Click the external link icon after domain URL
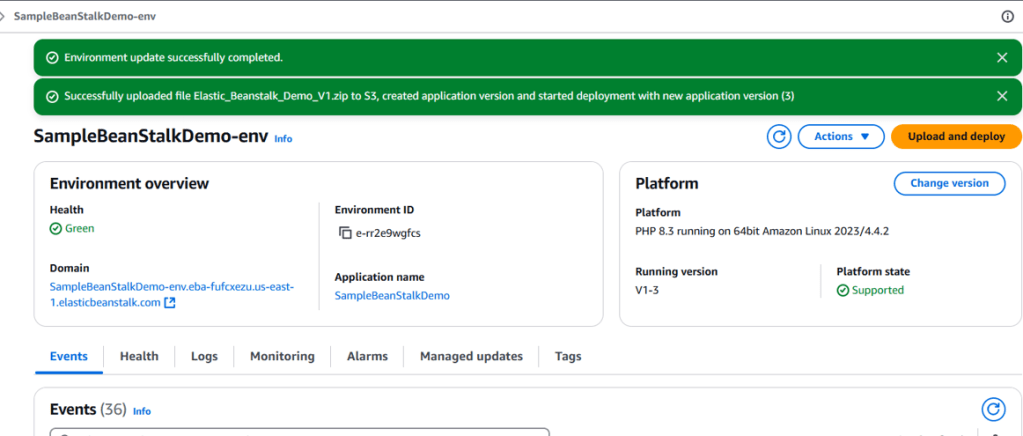Screen dimensions: 1023x436 [170, 303]
